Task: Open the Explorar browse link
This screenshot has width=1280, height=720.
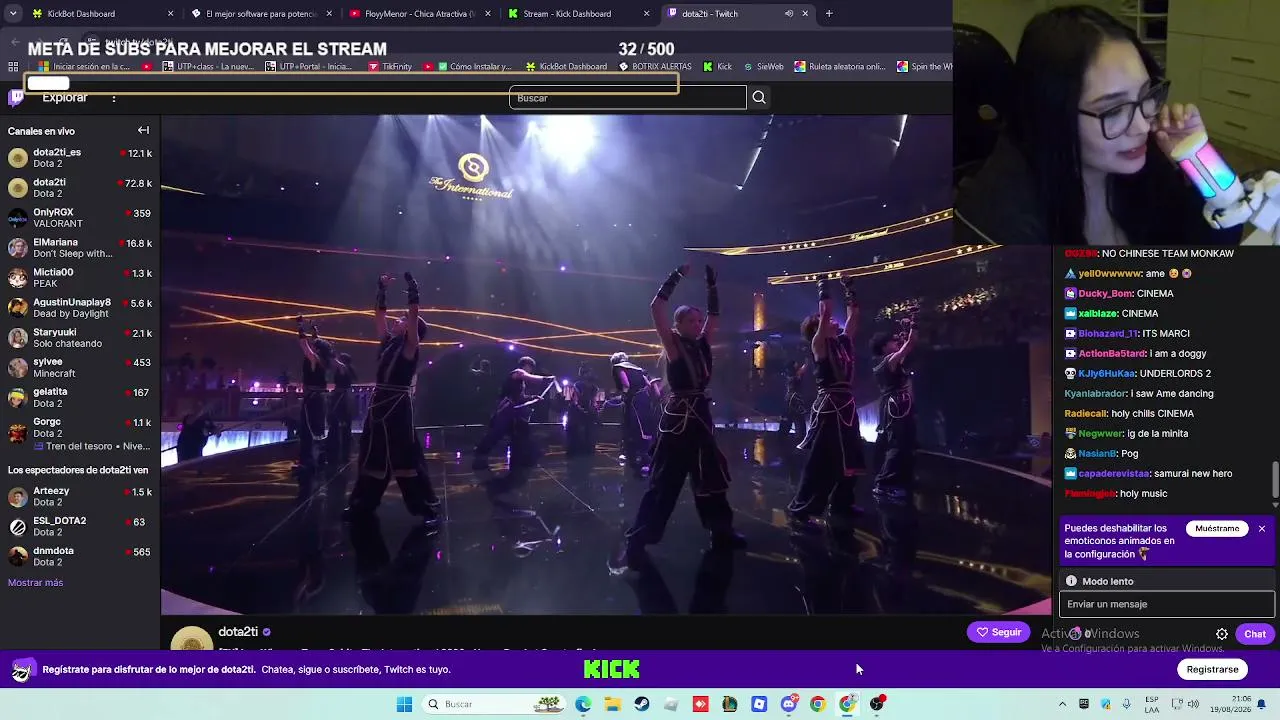Action: point(65,98)
